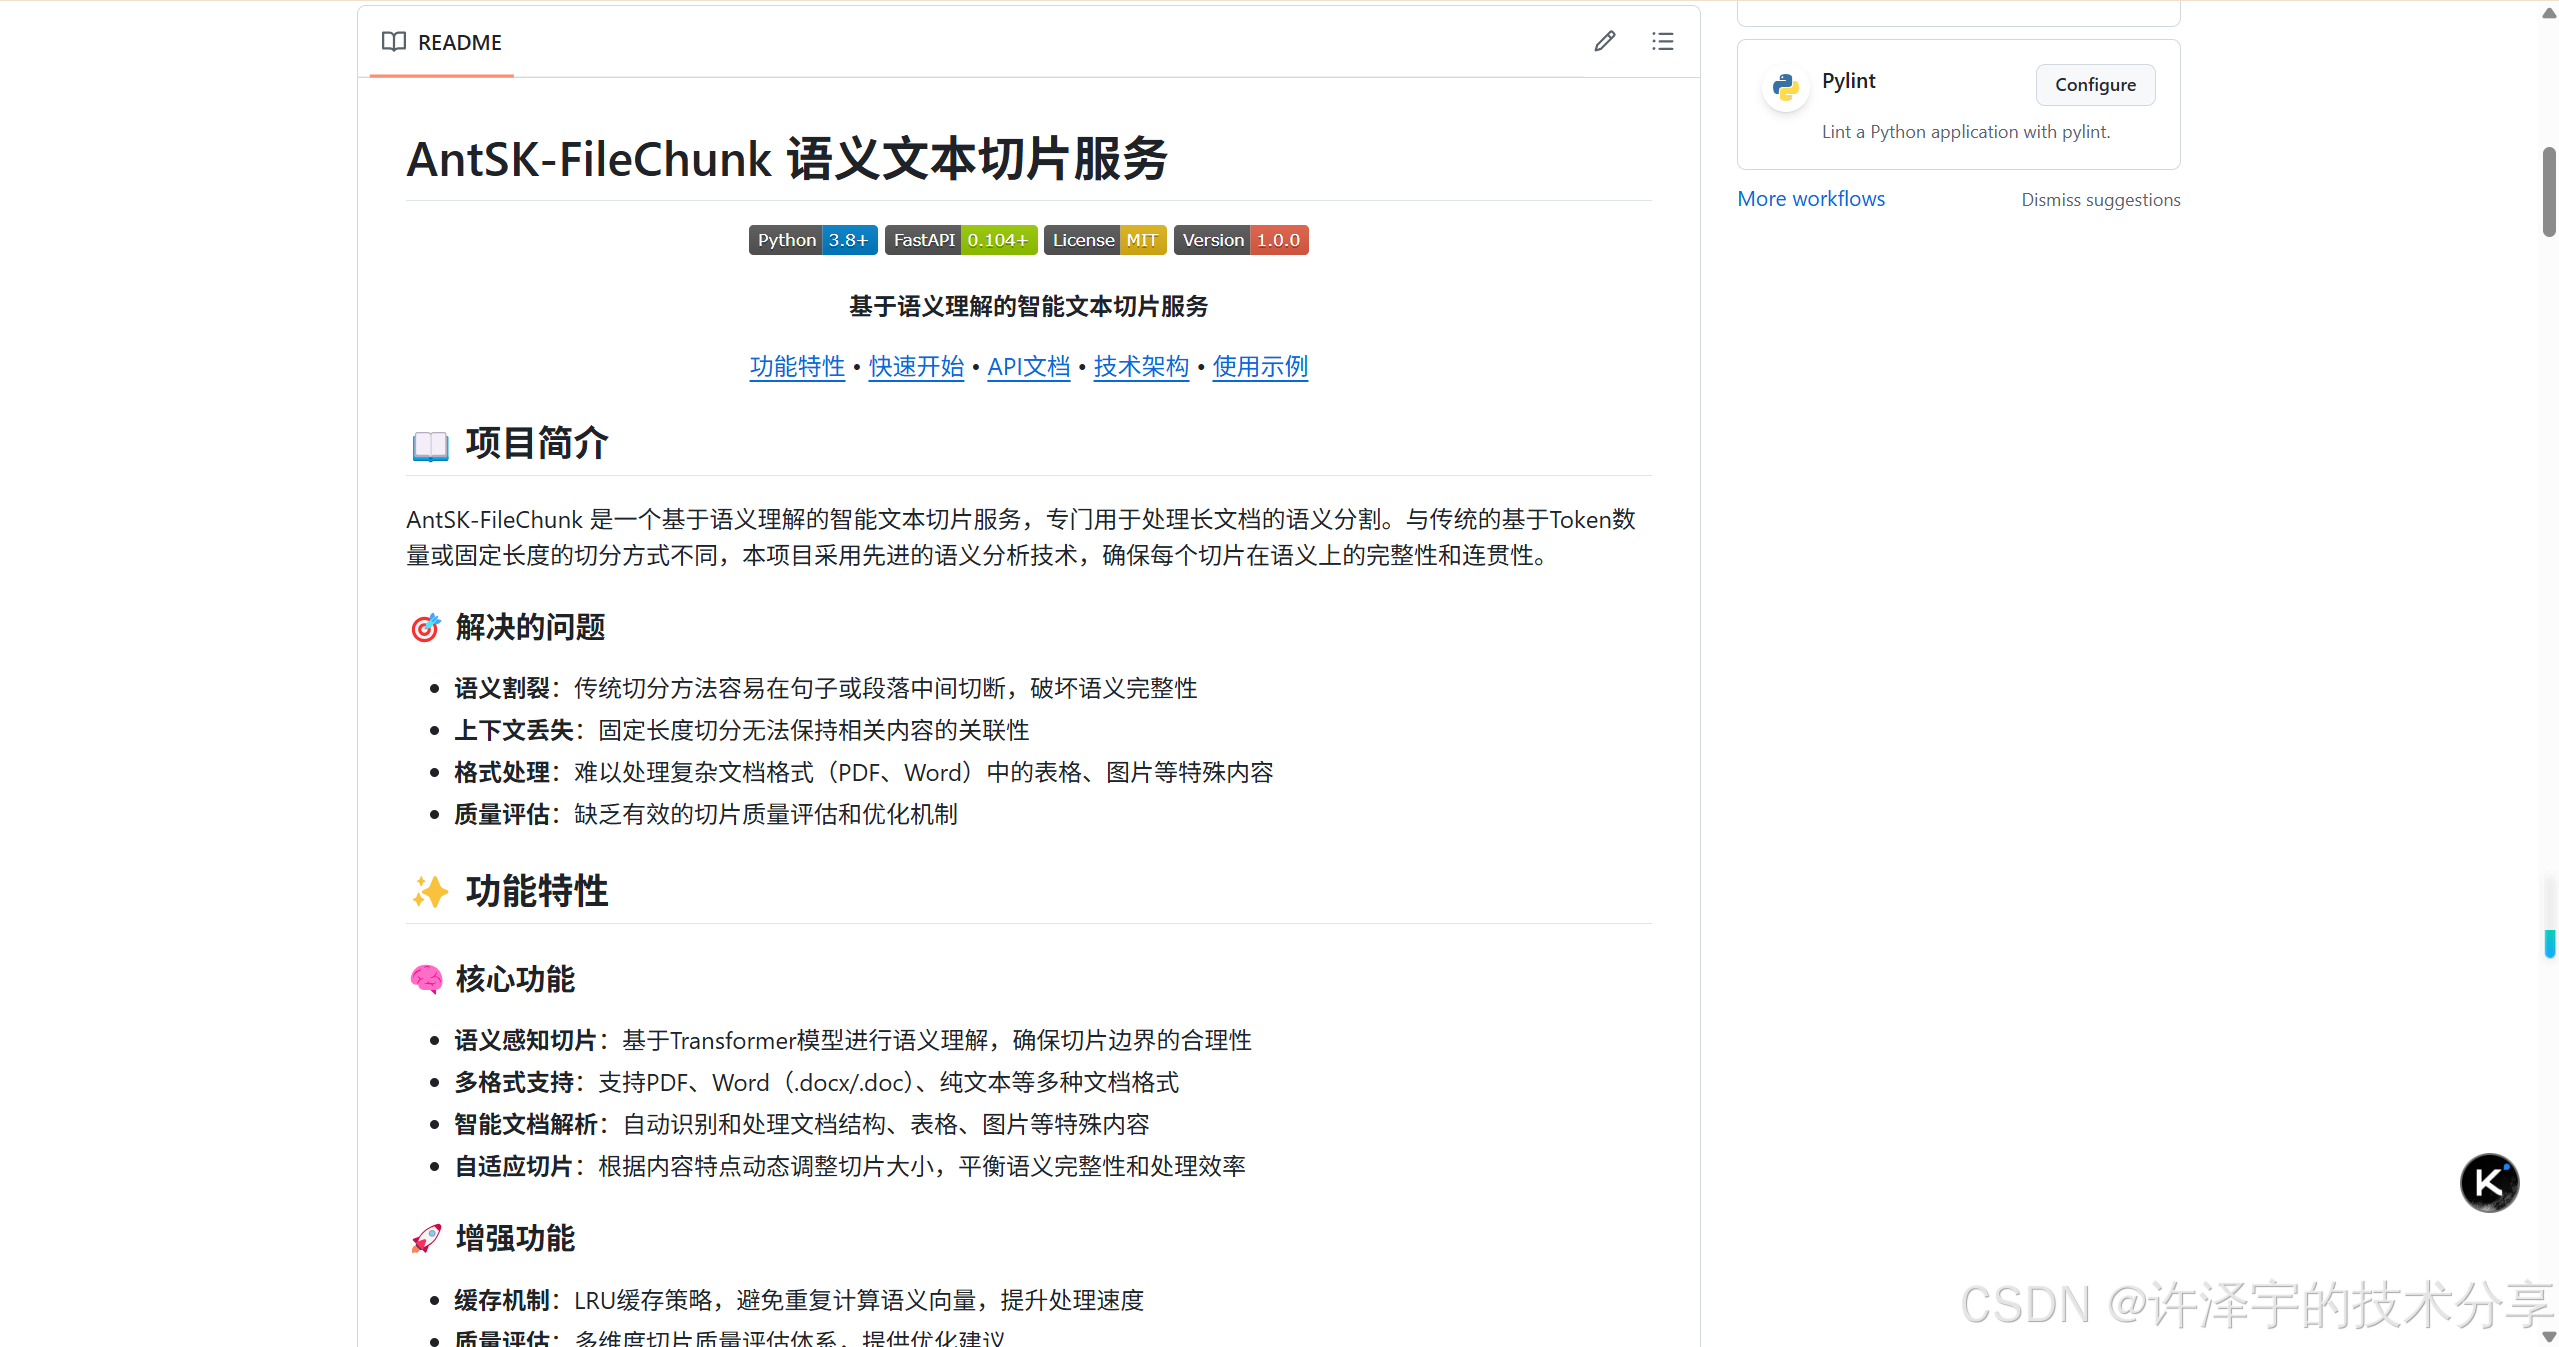Click the 缓存机制 bullet item

(x=799, y=1300)
